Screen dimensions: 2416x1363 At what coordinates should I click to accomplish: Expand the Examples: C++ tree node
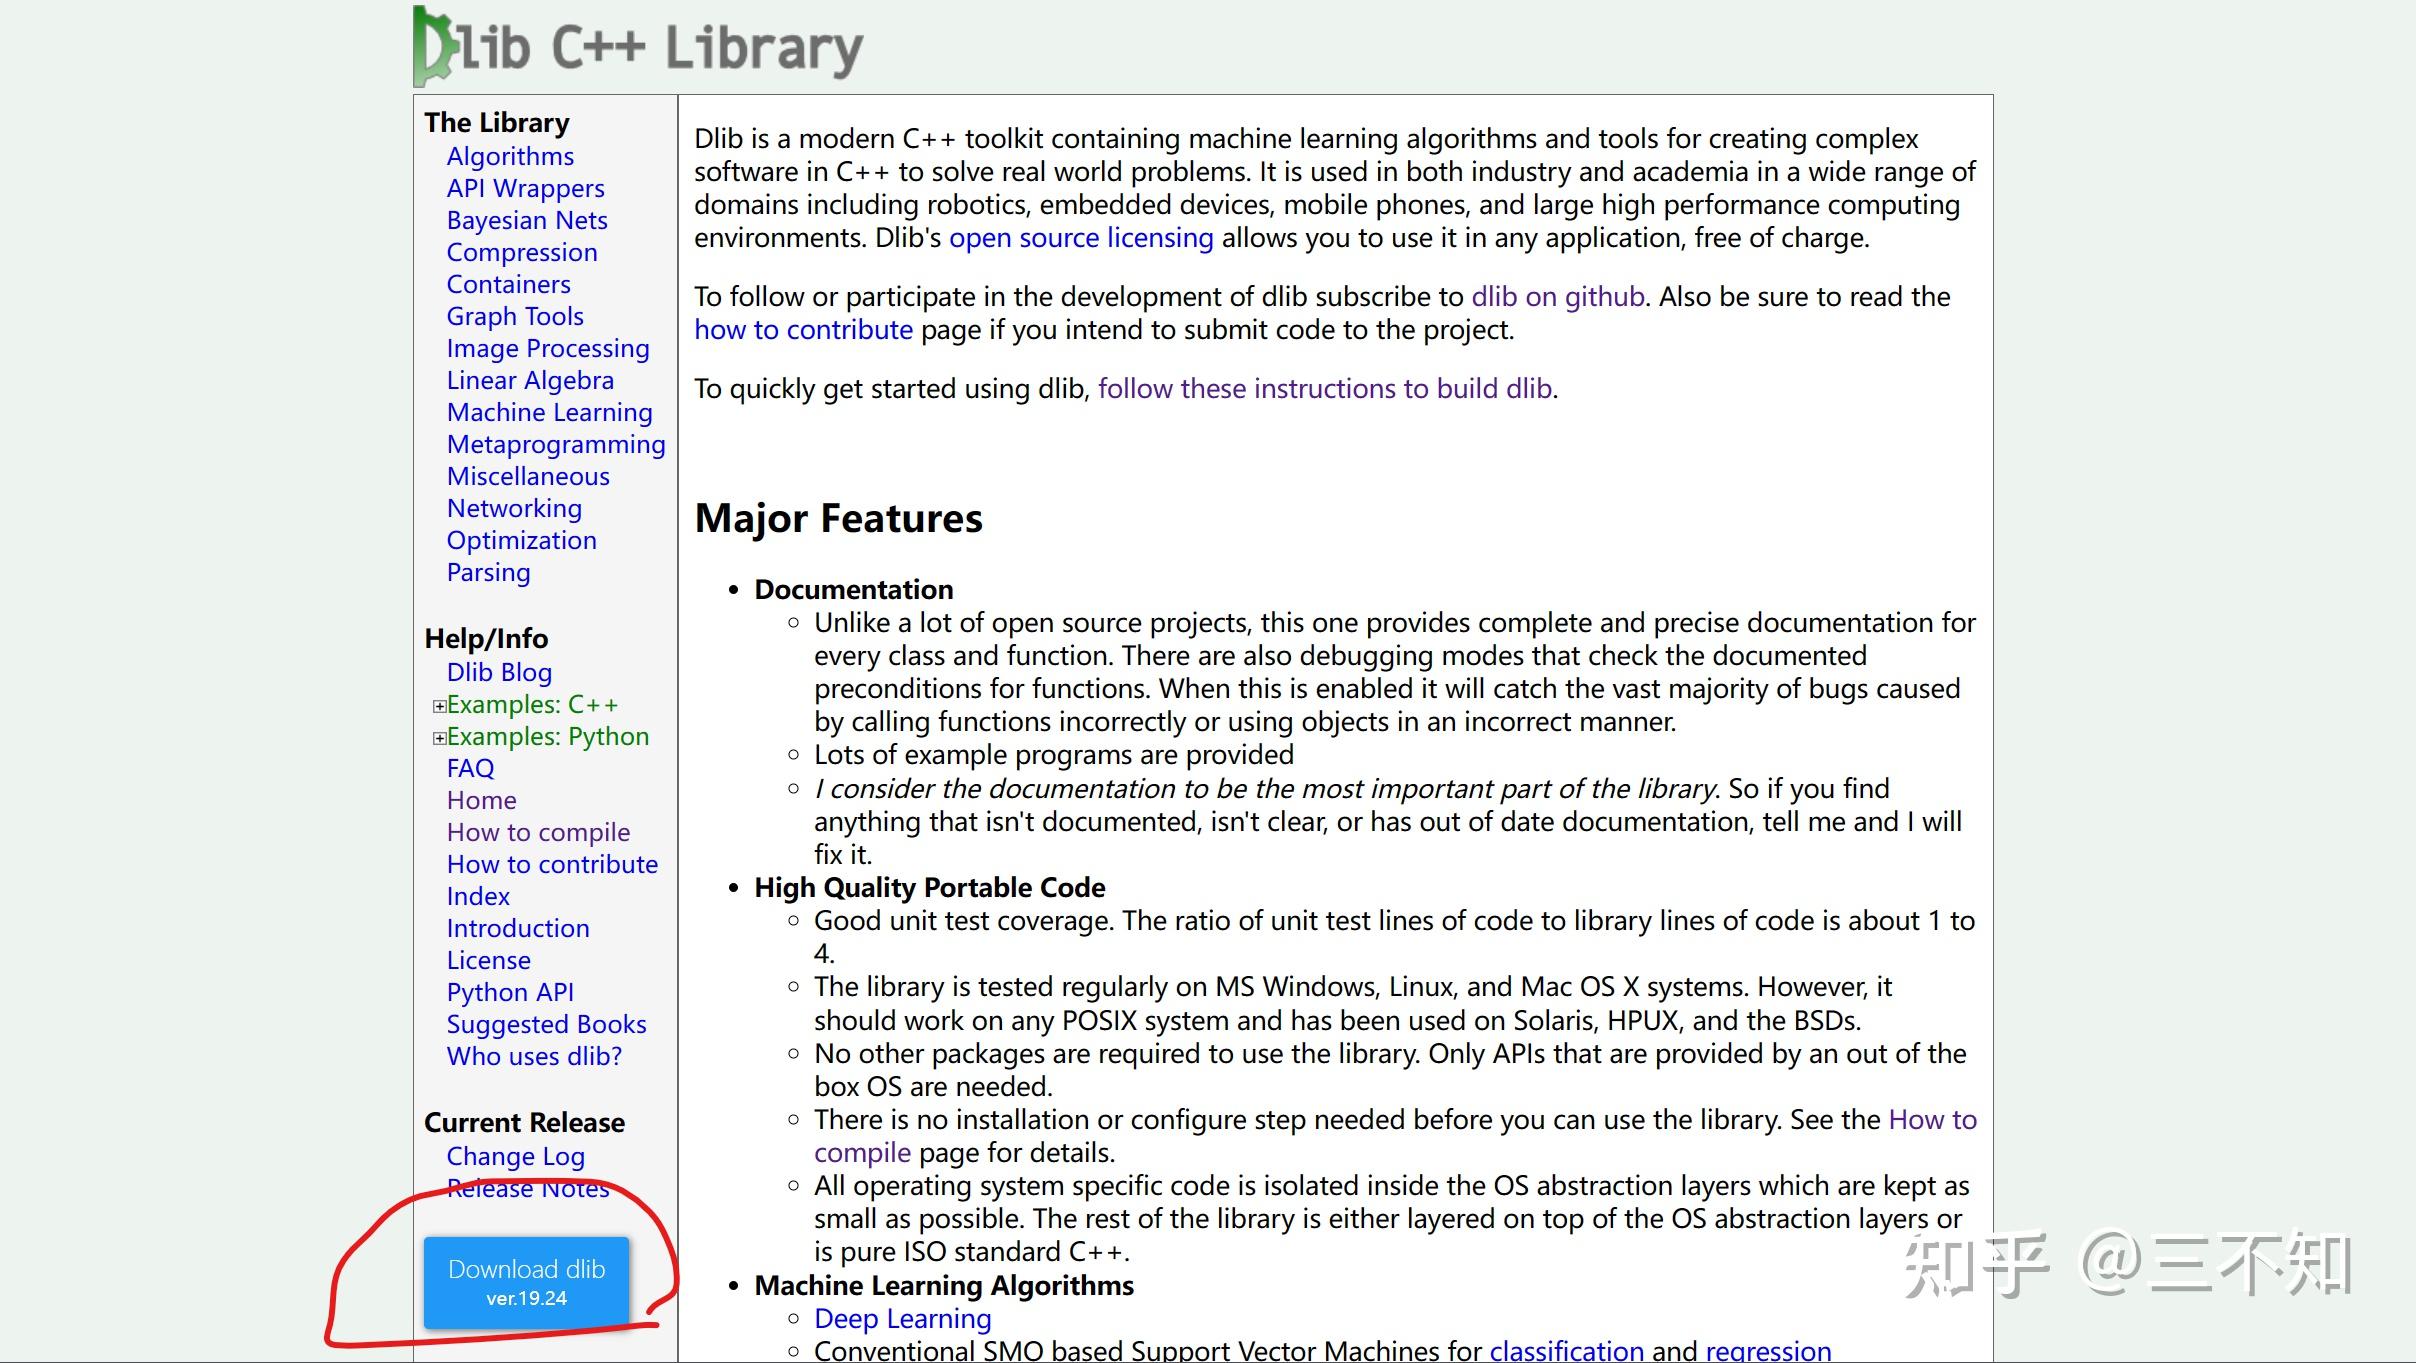[439, 706]
